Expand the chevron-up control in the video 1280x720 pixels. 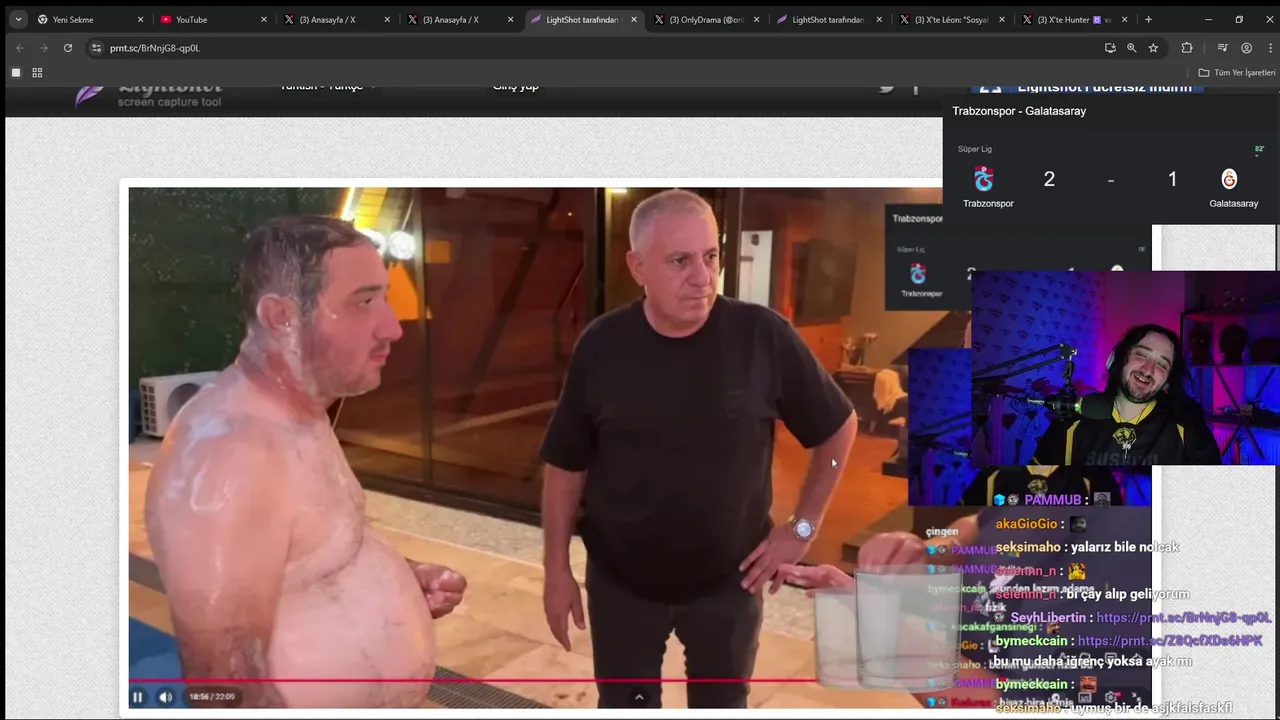[x=639, y=697]
